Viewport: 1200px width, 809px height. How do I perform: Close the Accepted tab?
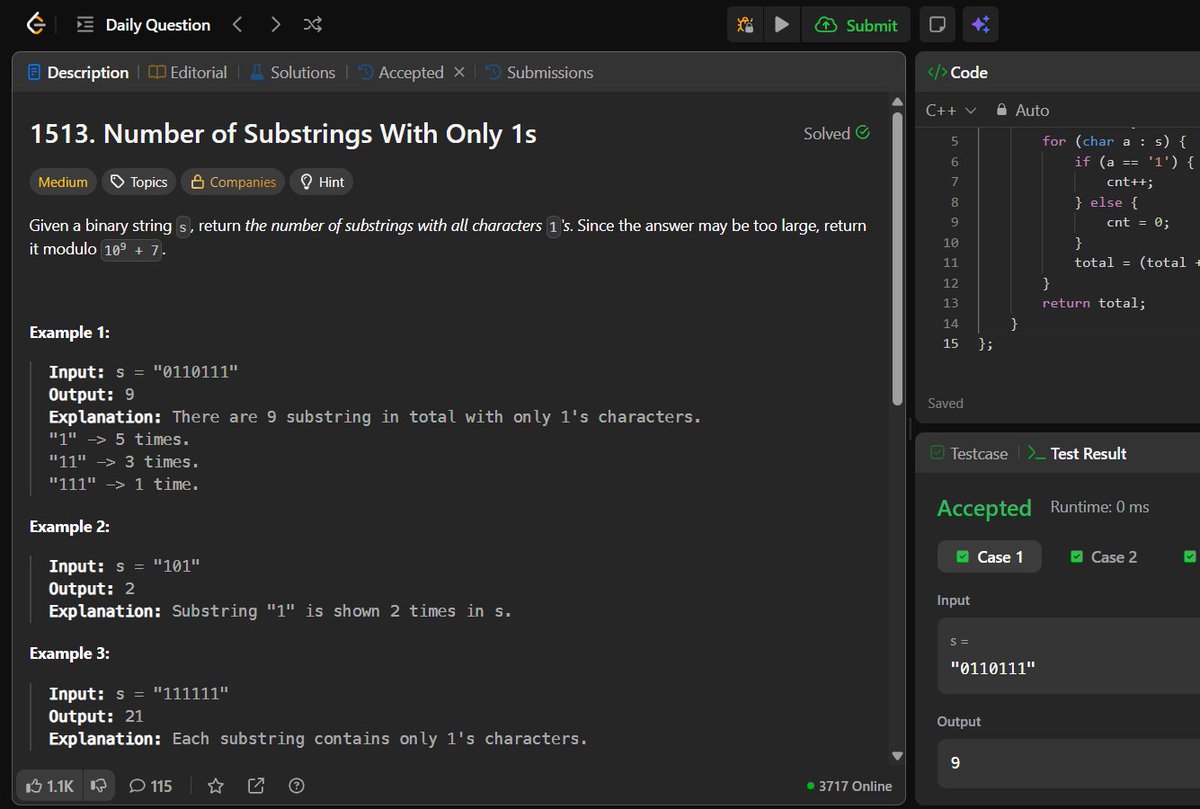pos(459,72)
